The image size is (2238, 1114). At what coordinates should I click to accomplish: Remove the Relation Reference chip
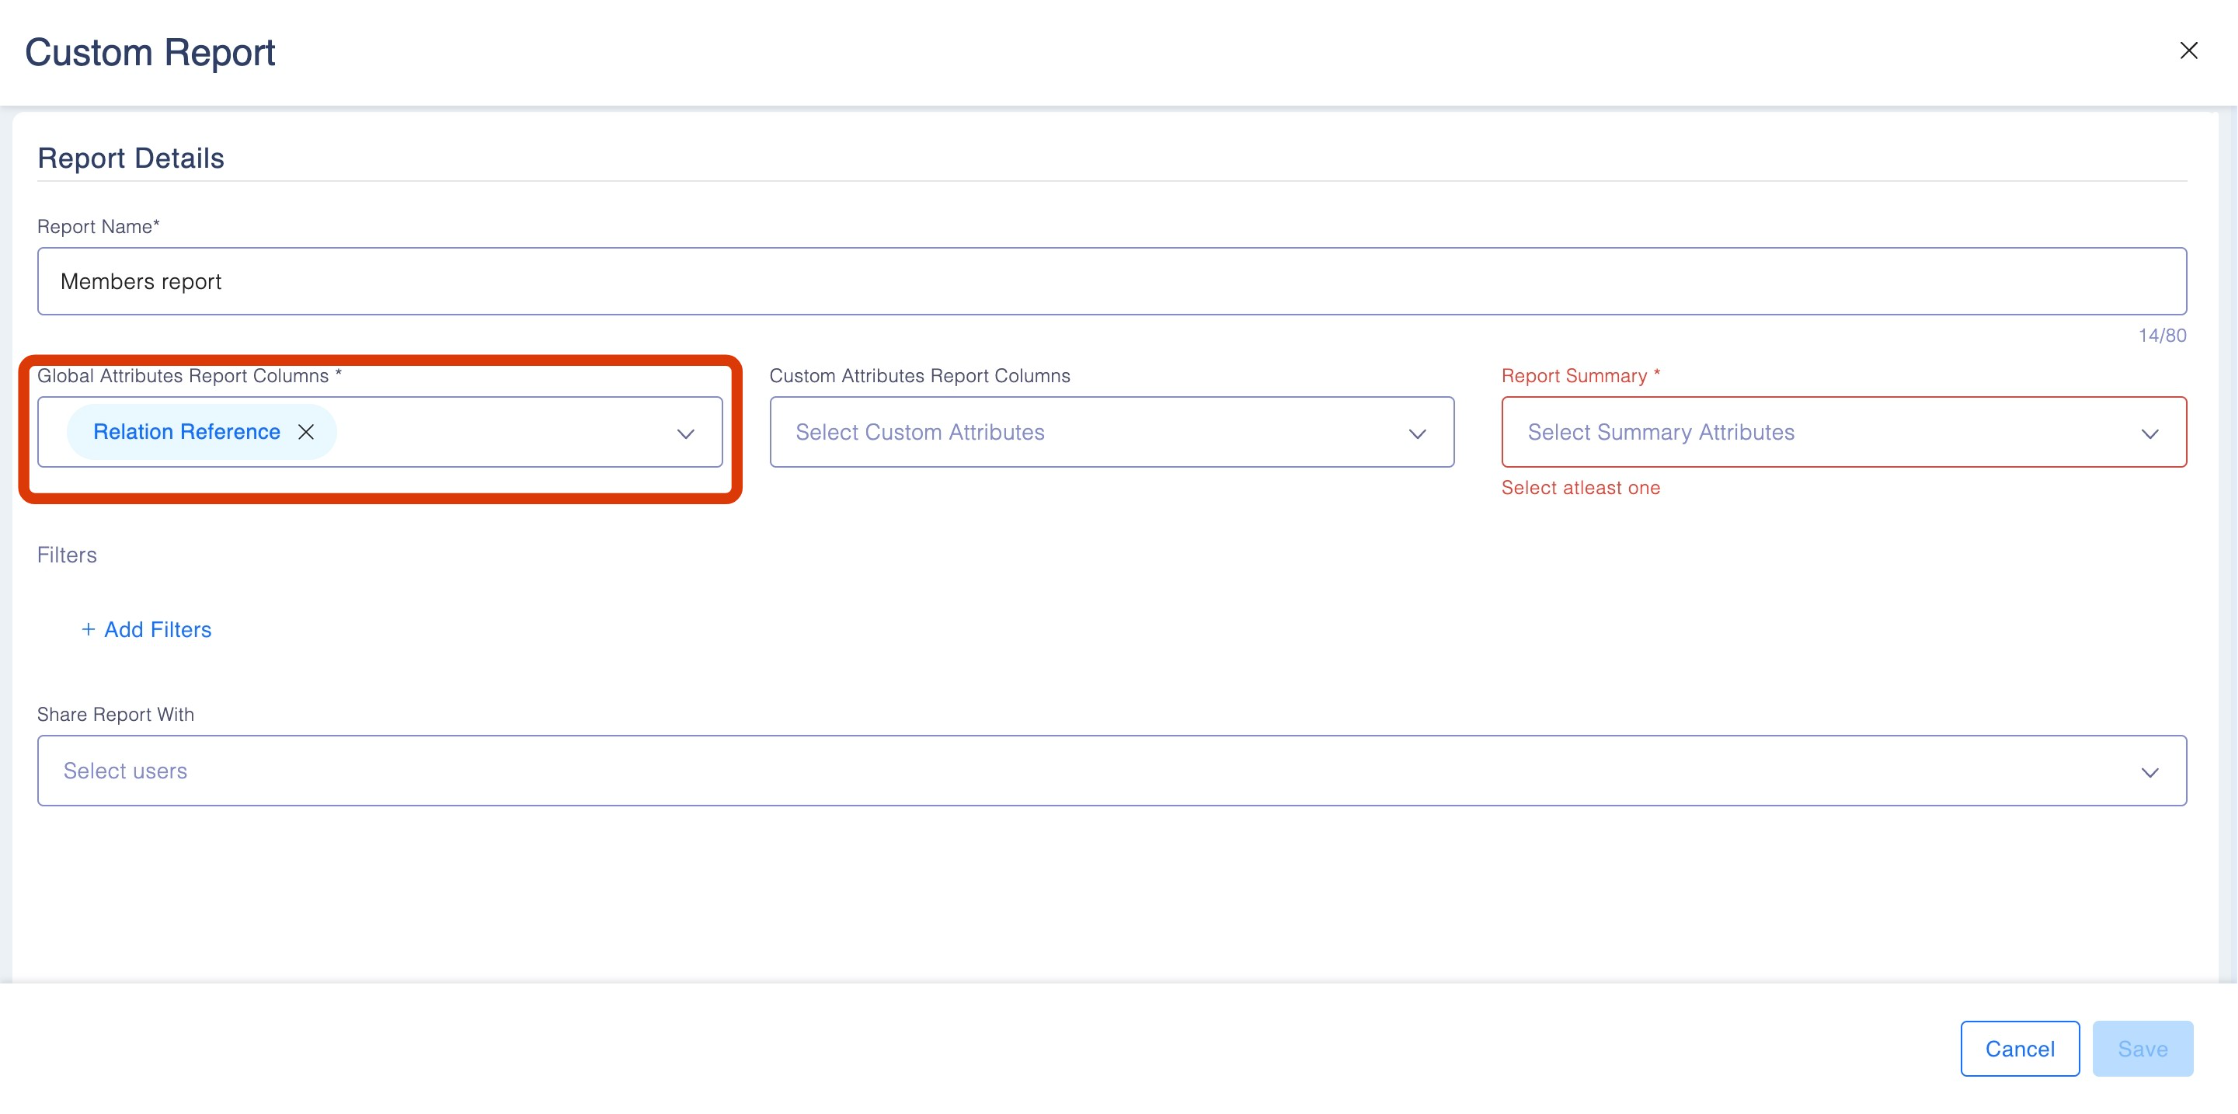[x=306, y=432]
